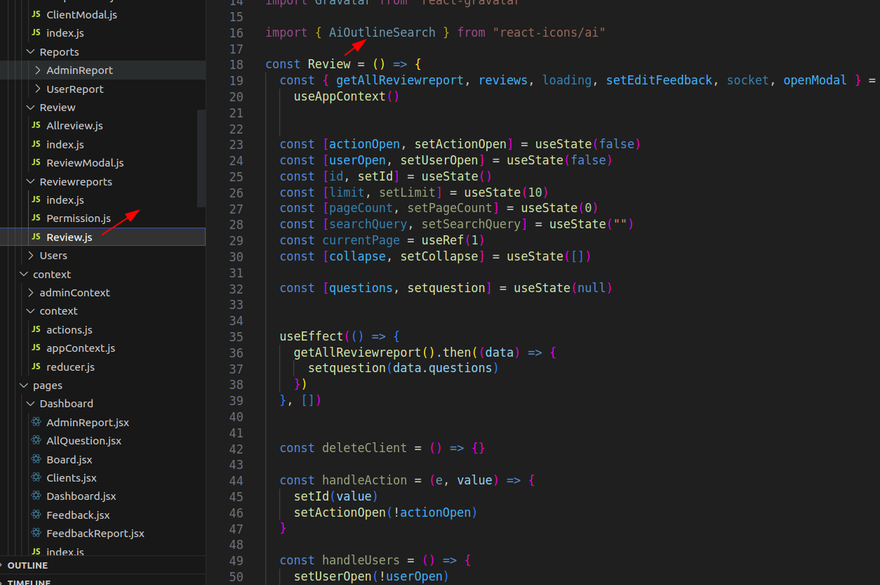880x585 pixels.
Task: Collapse the Reports folder chevron
Action: coord(30,52)
